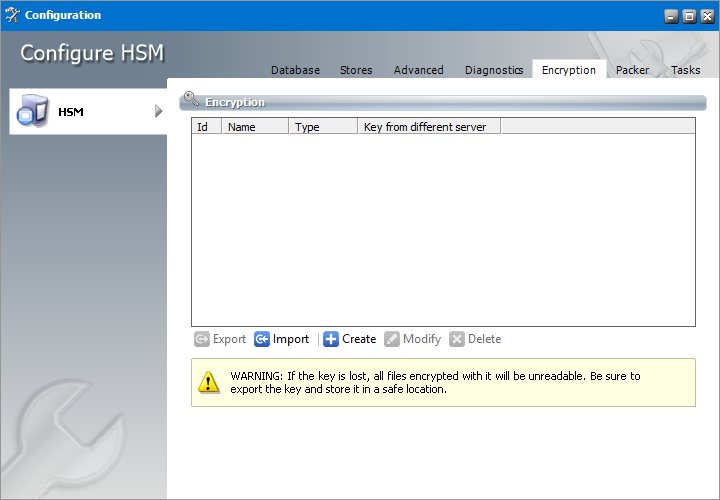Click the Import key icon
The width and height of the screenshot is (720, 500).
(262, 339)
